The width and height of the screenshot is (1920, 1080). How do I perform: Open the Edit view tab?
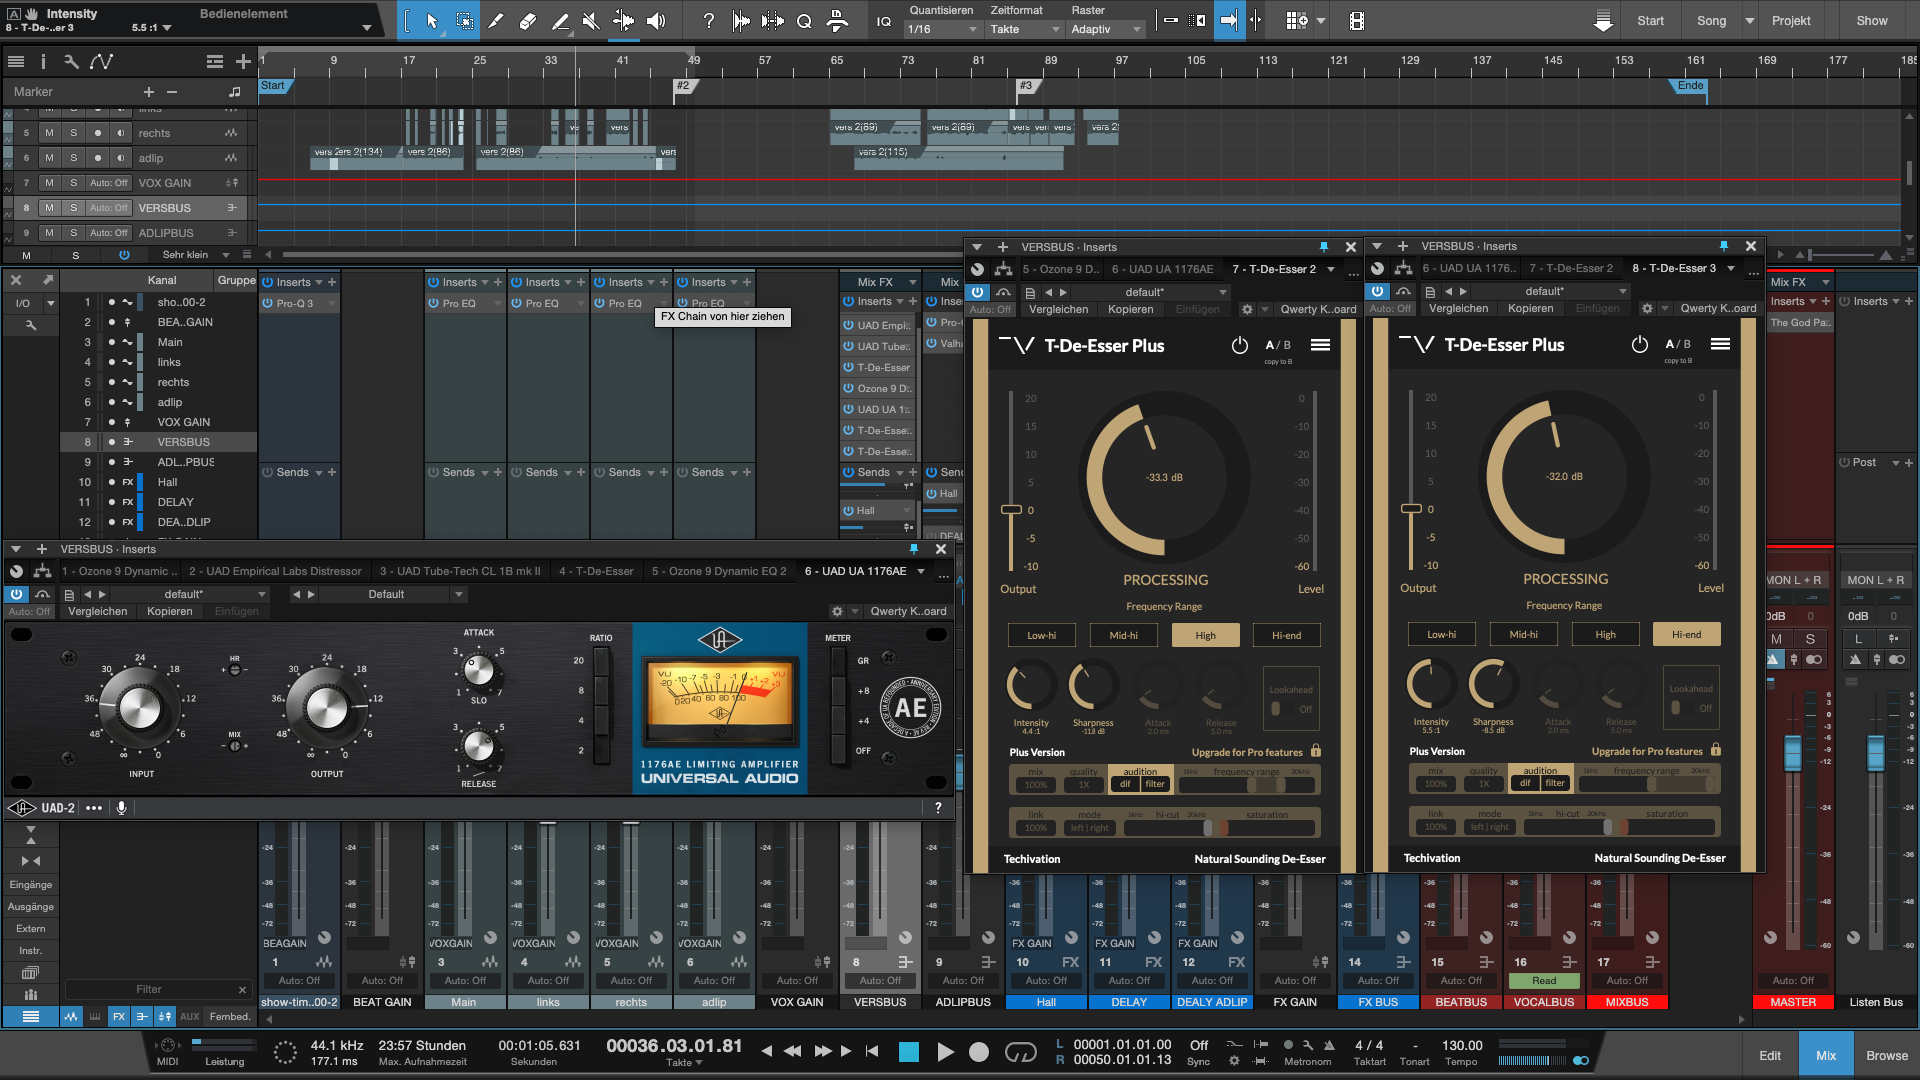coord(1770,1056)
